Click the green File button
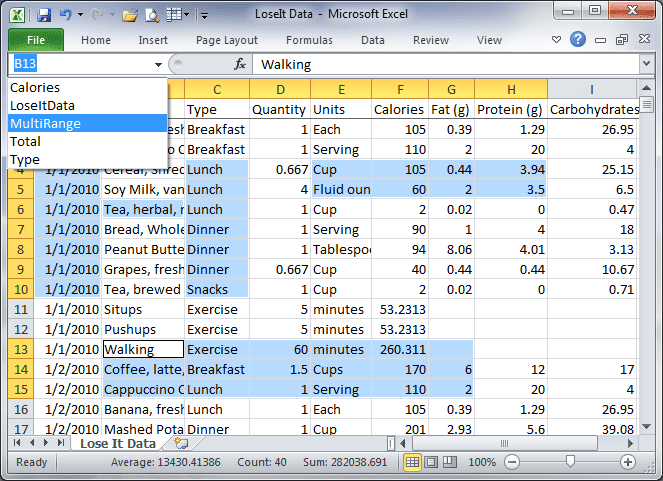The width and height of the screenshot is (663, 481). click(36, 40)
